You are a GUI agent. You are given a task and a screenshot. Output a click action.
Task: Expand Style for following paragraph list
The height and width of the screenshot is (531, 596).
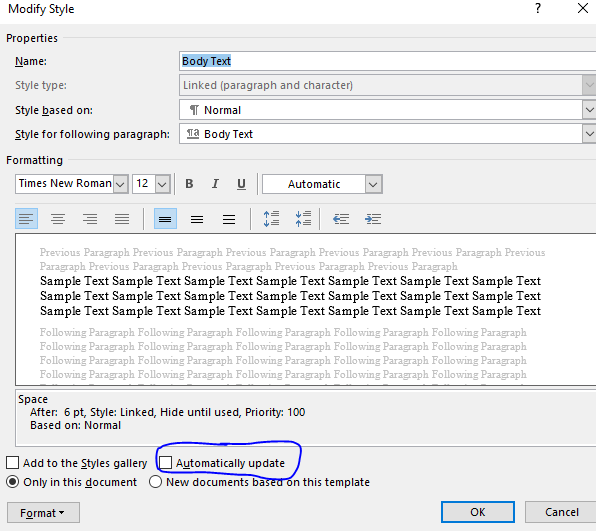click(589, 134)
